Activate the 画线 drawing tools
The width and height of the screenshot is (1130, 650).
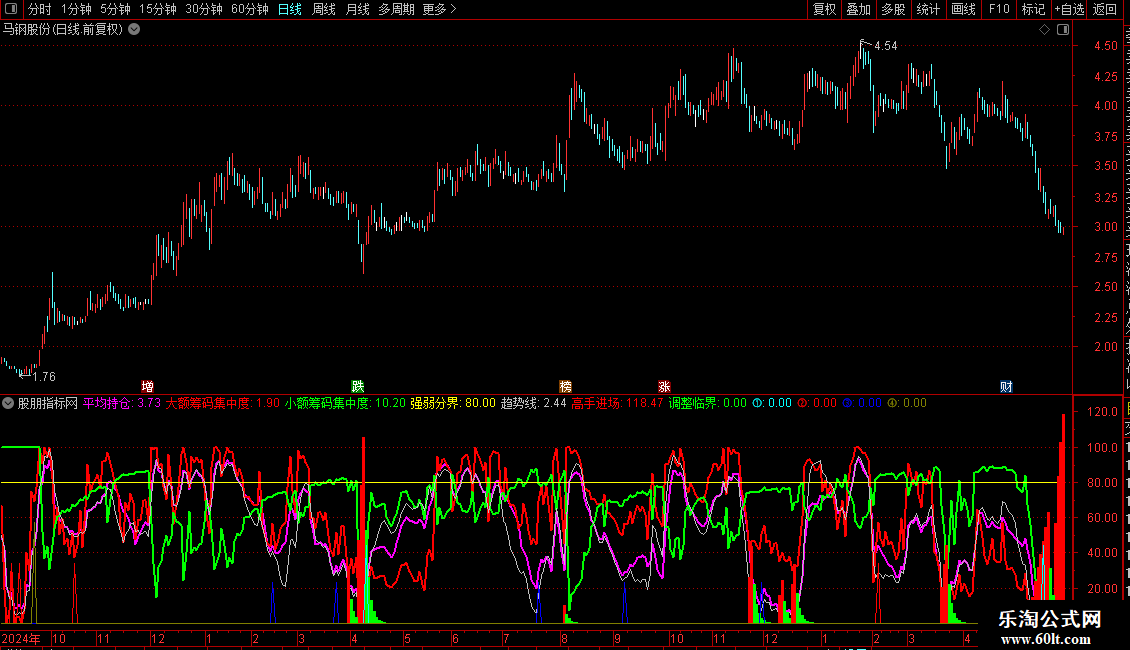(x=963, y=9)
